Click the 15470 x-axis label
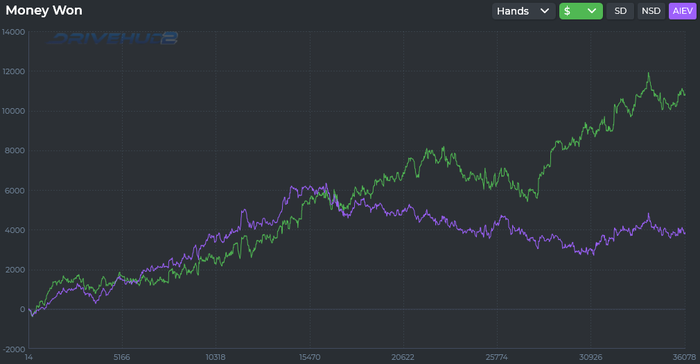This screenshot has width=700, height=364. [x=310, y=357]
